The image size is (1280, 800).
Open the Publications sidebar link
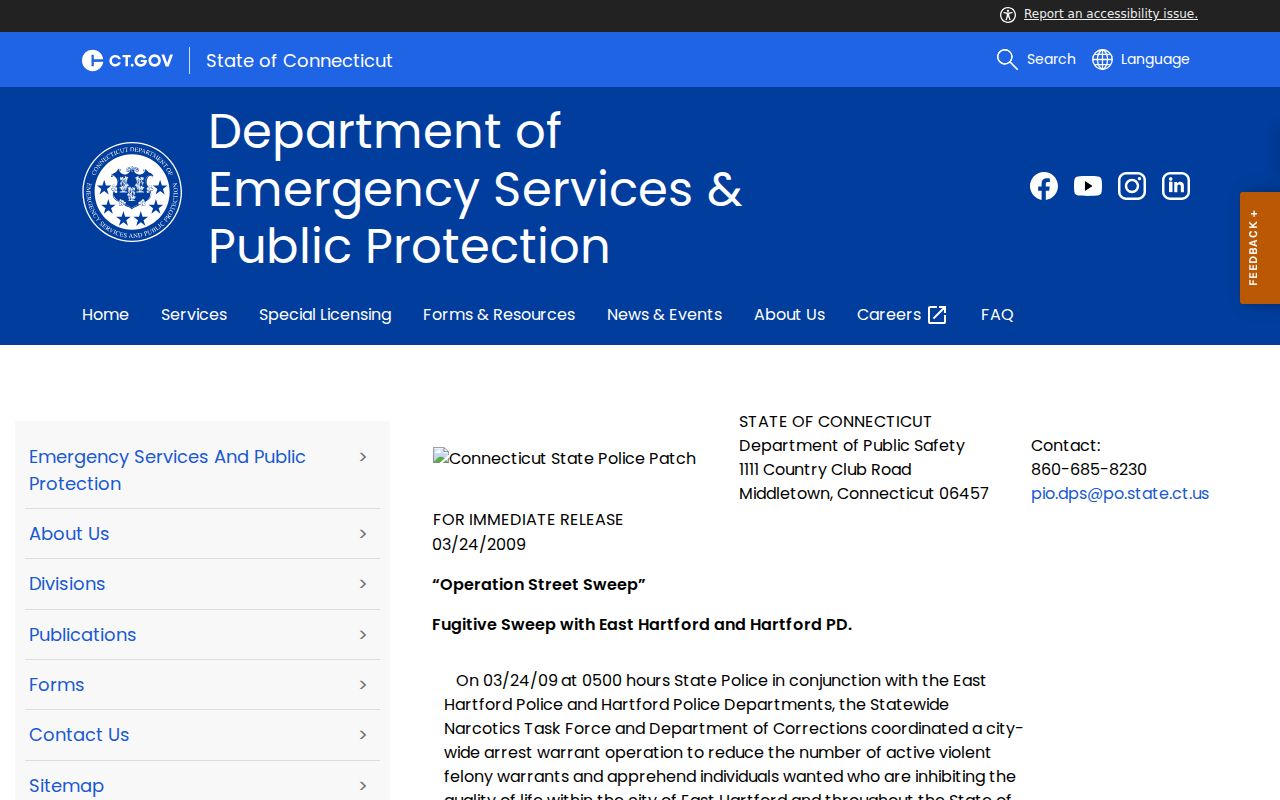(82, 635)
